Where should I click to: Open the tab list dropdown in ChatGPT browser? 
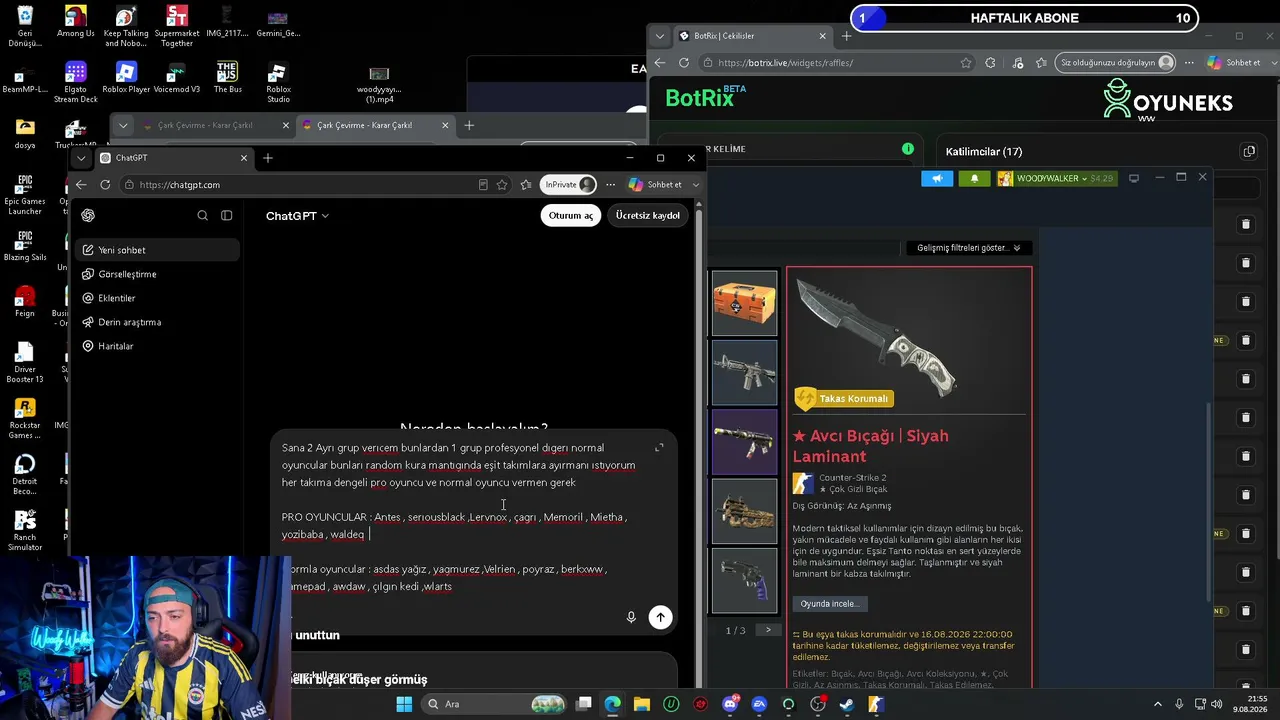[81, 158]
